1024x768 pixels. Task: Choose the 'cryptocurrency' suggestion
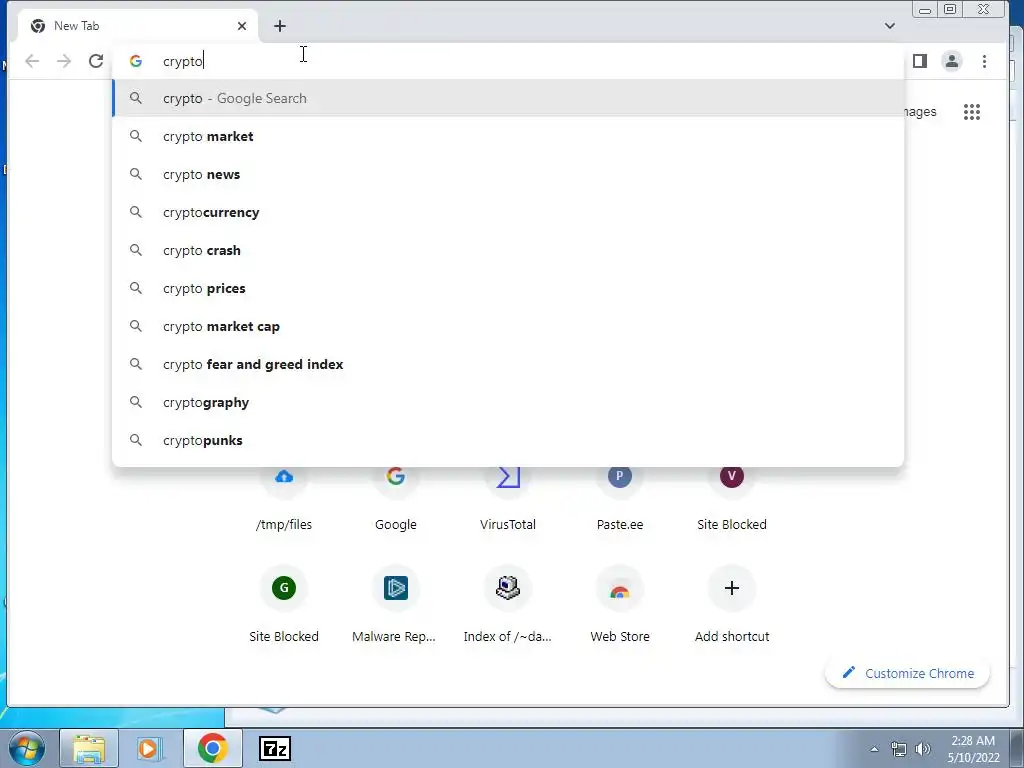pos(508,212)
